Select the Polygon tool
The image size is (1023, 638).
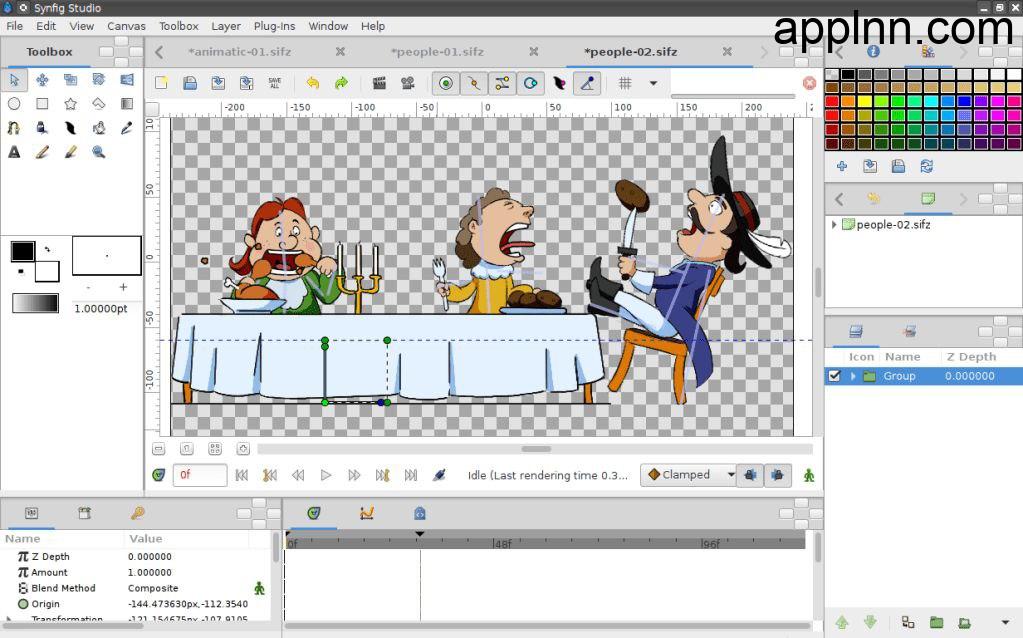[x=99, y=104]
